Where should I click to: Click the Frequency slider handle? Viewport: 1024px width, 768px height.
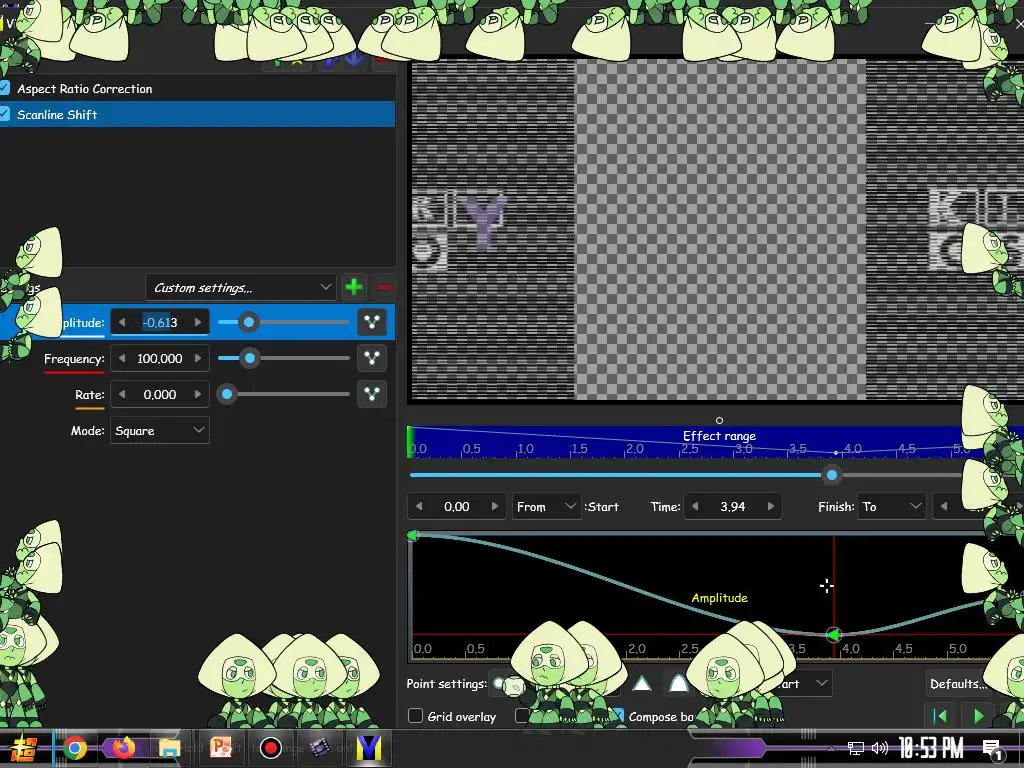pos(249,358)
